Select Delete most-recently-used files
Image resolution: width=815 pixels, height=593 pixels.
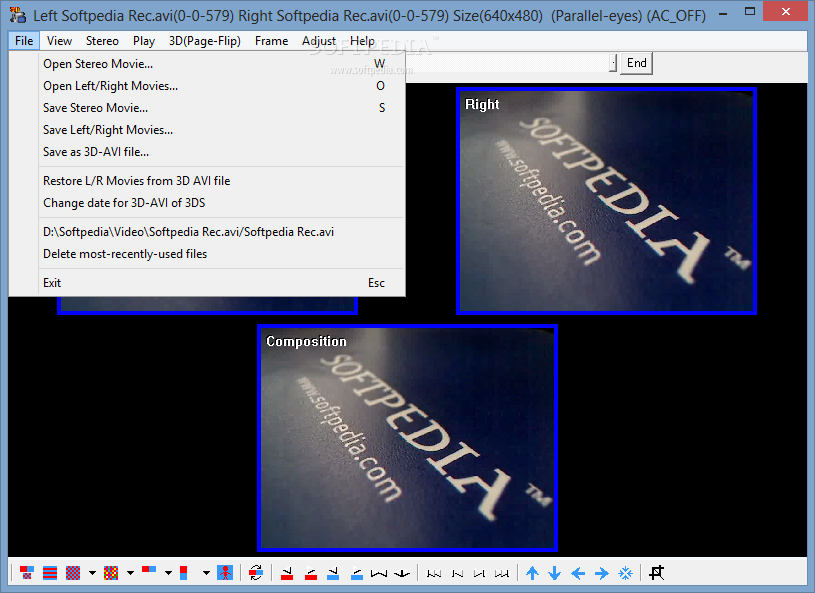pos(207,254)
